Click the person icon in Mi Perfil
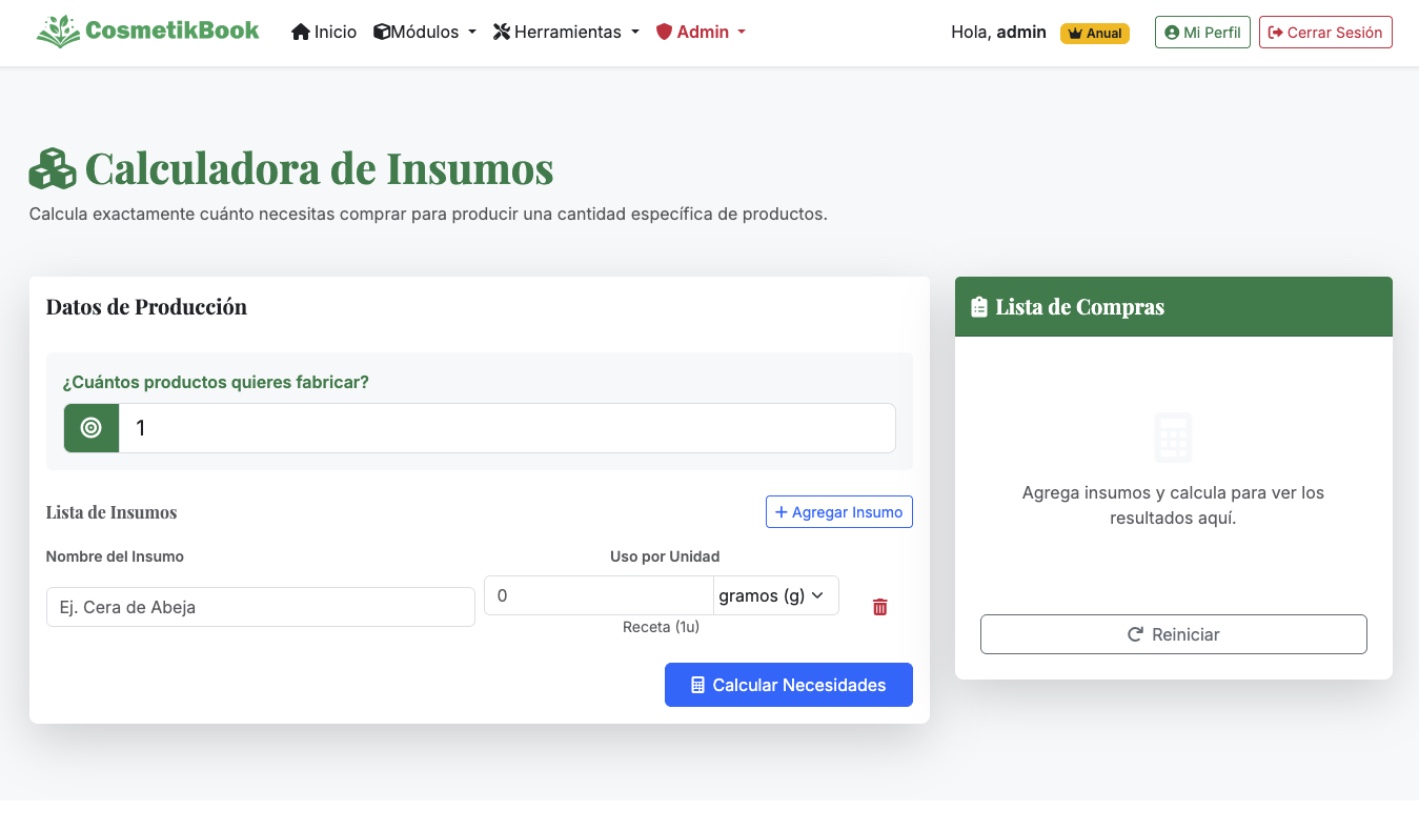 click(1172, 31)
